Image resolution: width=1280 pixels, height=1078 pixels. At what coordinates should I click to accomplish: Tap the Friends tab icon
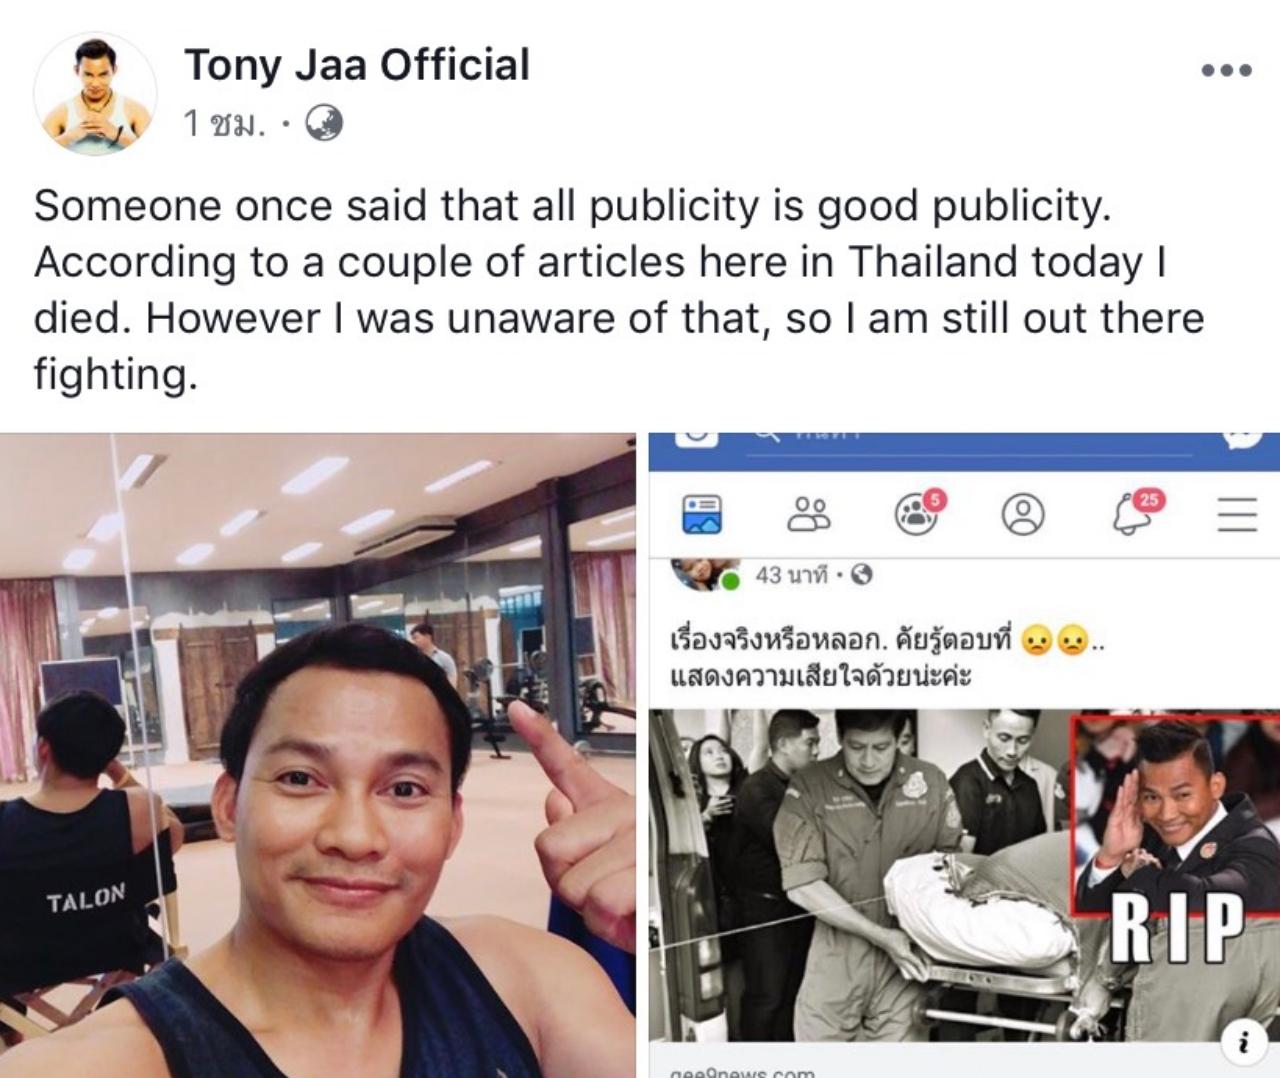809,514
